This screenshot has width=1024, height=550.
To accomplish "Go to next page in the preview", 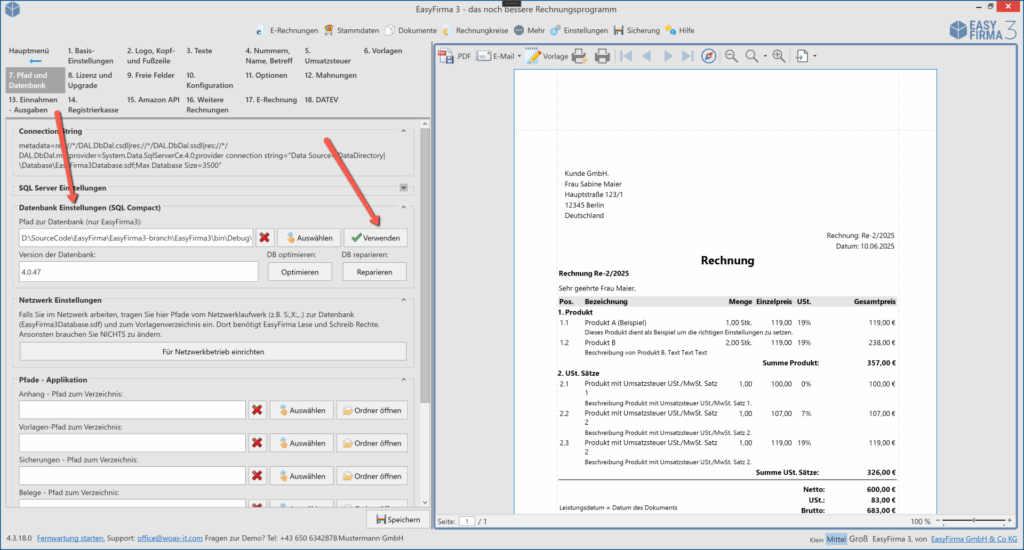I will click(x=667, y=56).
